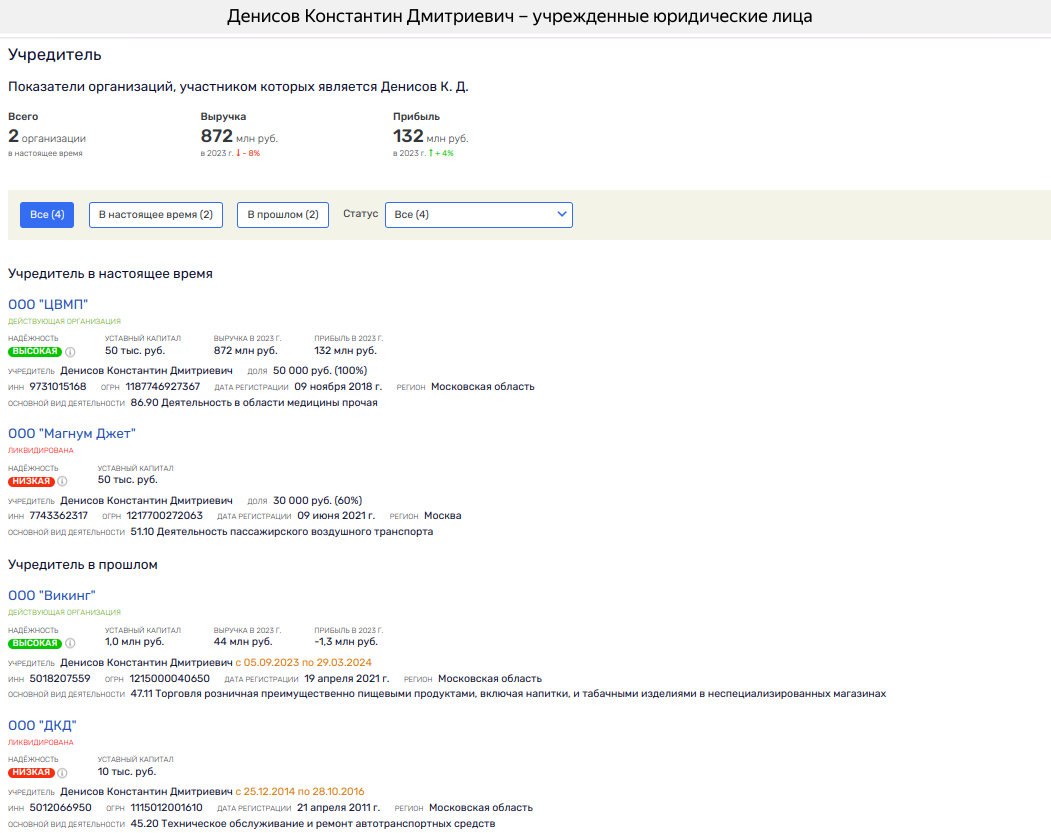Click the green ВЫСОКАЯ badge of ЦВМП
1051x833 pixels.
[34, 352]
